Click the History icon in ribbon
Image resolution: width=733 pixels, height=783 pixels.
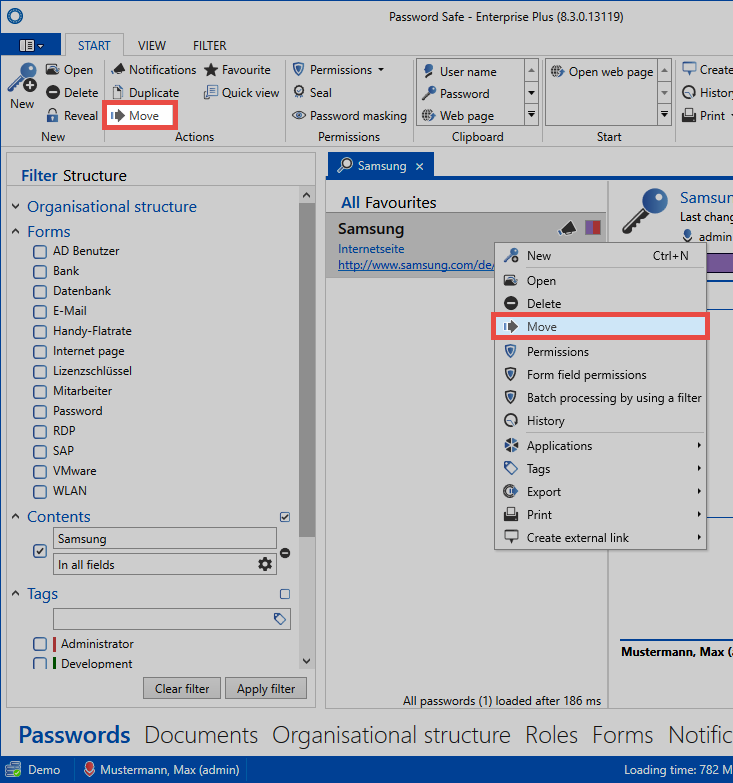pos(689,92)
